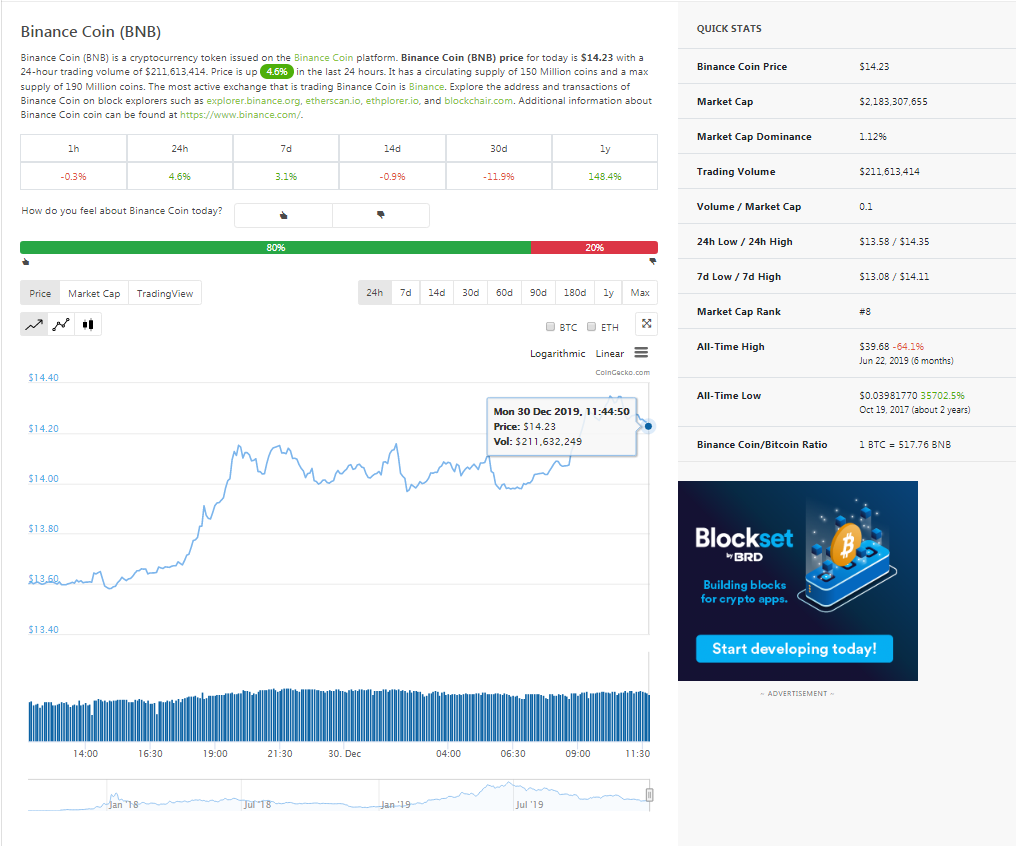Click the 30d change value -11.9%
Image resolution: width=1016 pixels, height=846 pixels.
click(498, 176)
